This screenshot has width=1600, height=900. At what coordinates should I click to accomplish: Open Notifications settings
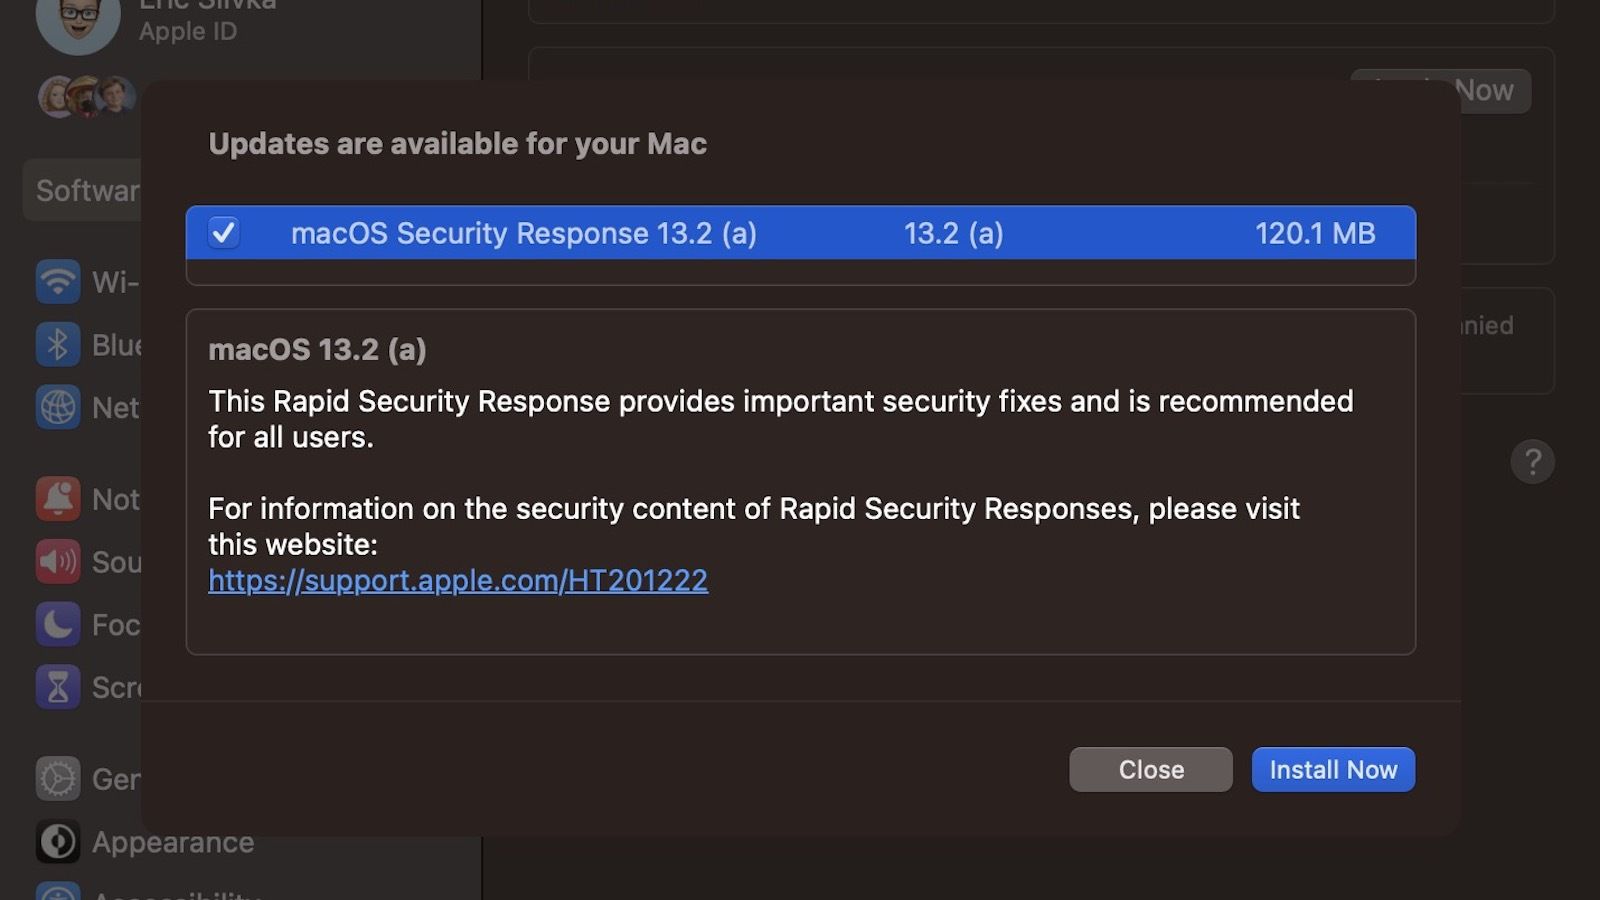pos(59,499)
